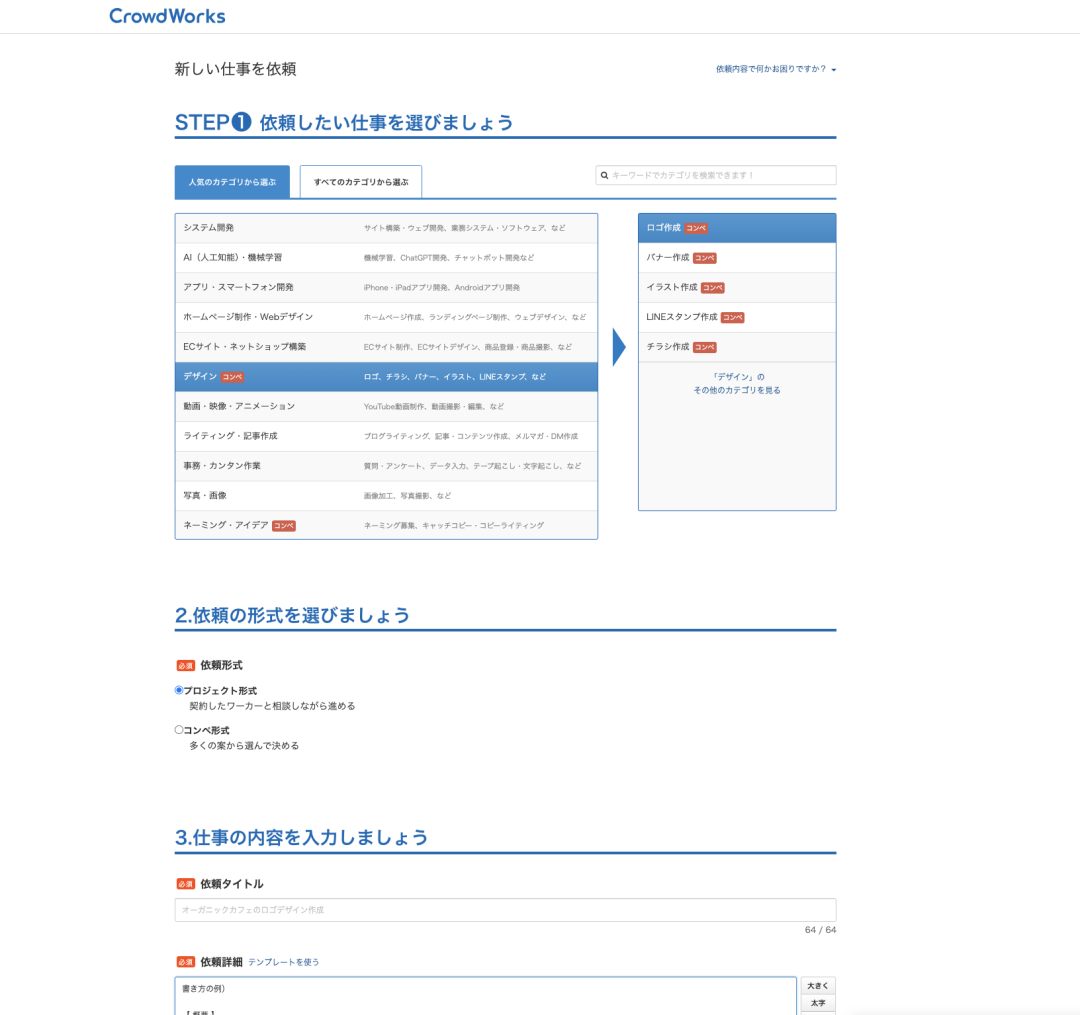Click the 依頼タイトル input field
Screen dimensions: 1080x1015
[504, 910]
